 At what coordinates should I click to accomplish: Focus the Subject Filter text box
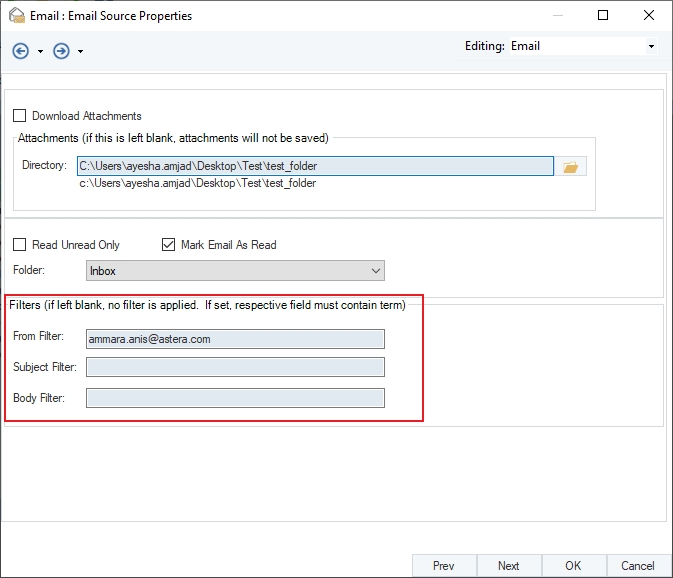pos(235,368)
